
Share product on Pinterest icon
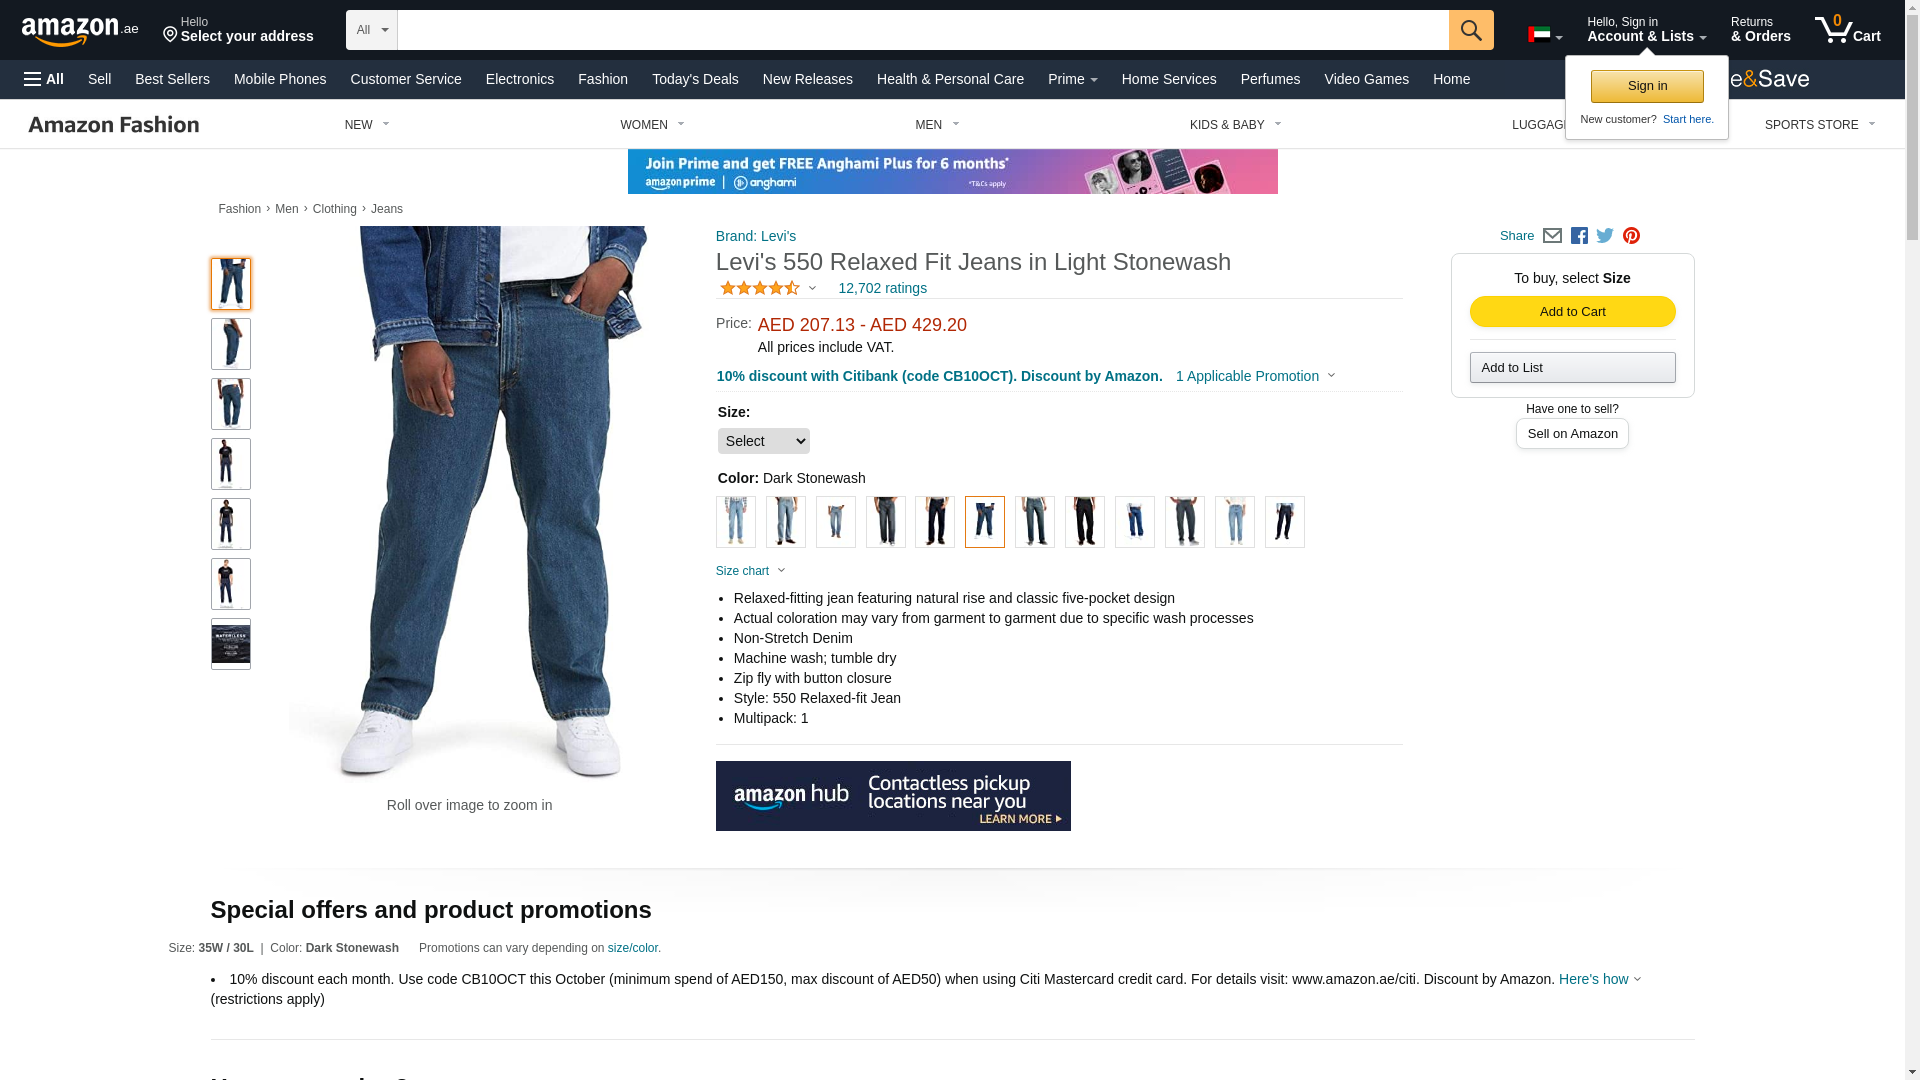(1631, 236)
